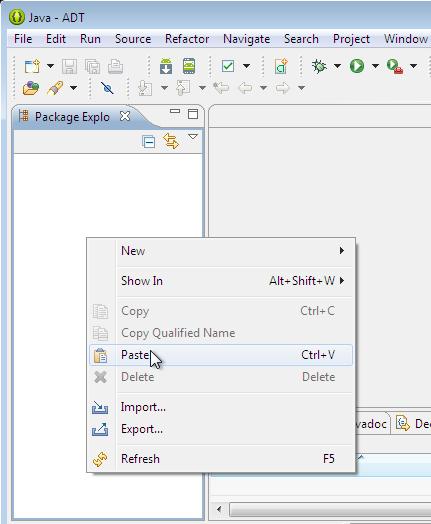The image size is (431, 524).
Task: Click the Run External Tools icon
Action: point(394,66)
